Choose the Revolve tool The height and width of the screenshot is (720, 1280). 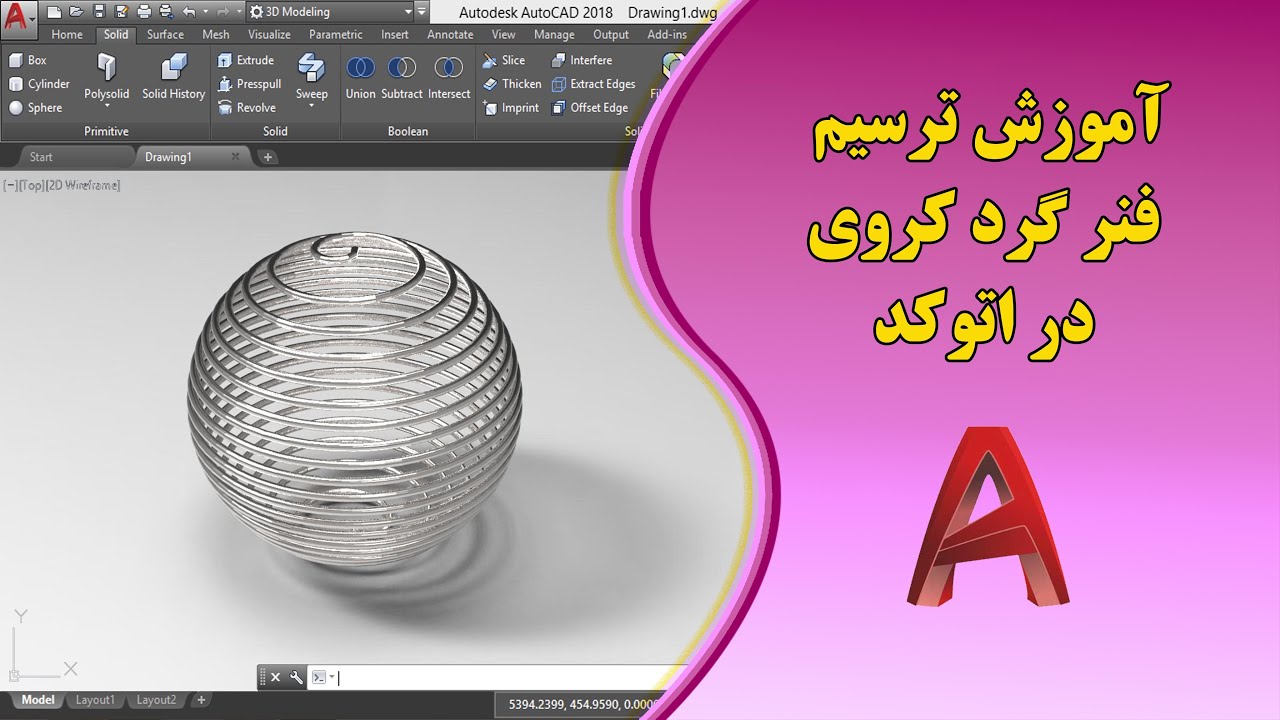[x=246, y=108]
